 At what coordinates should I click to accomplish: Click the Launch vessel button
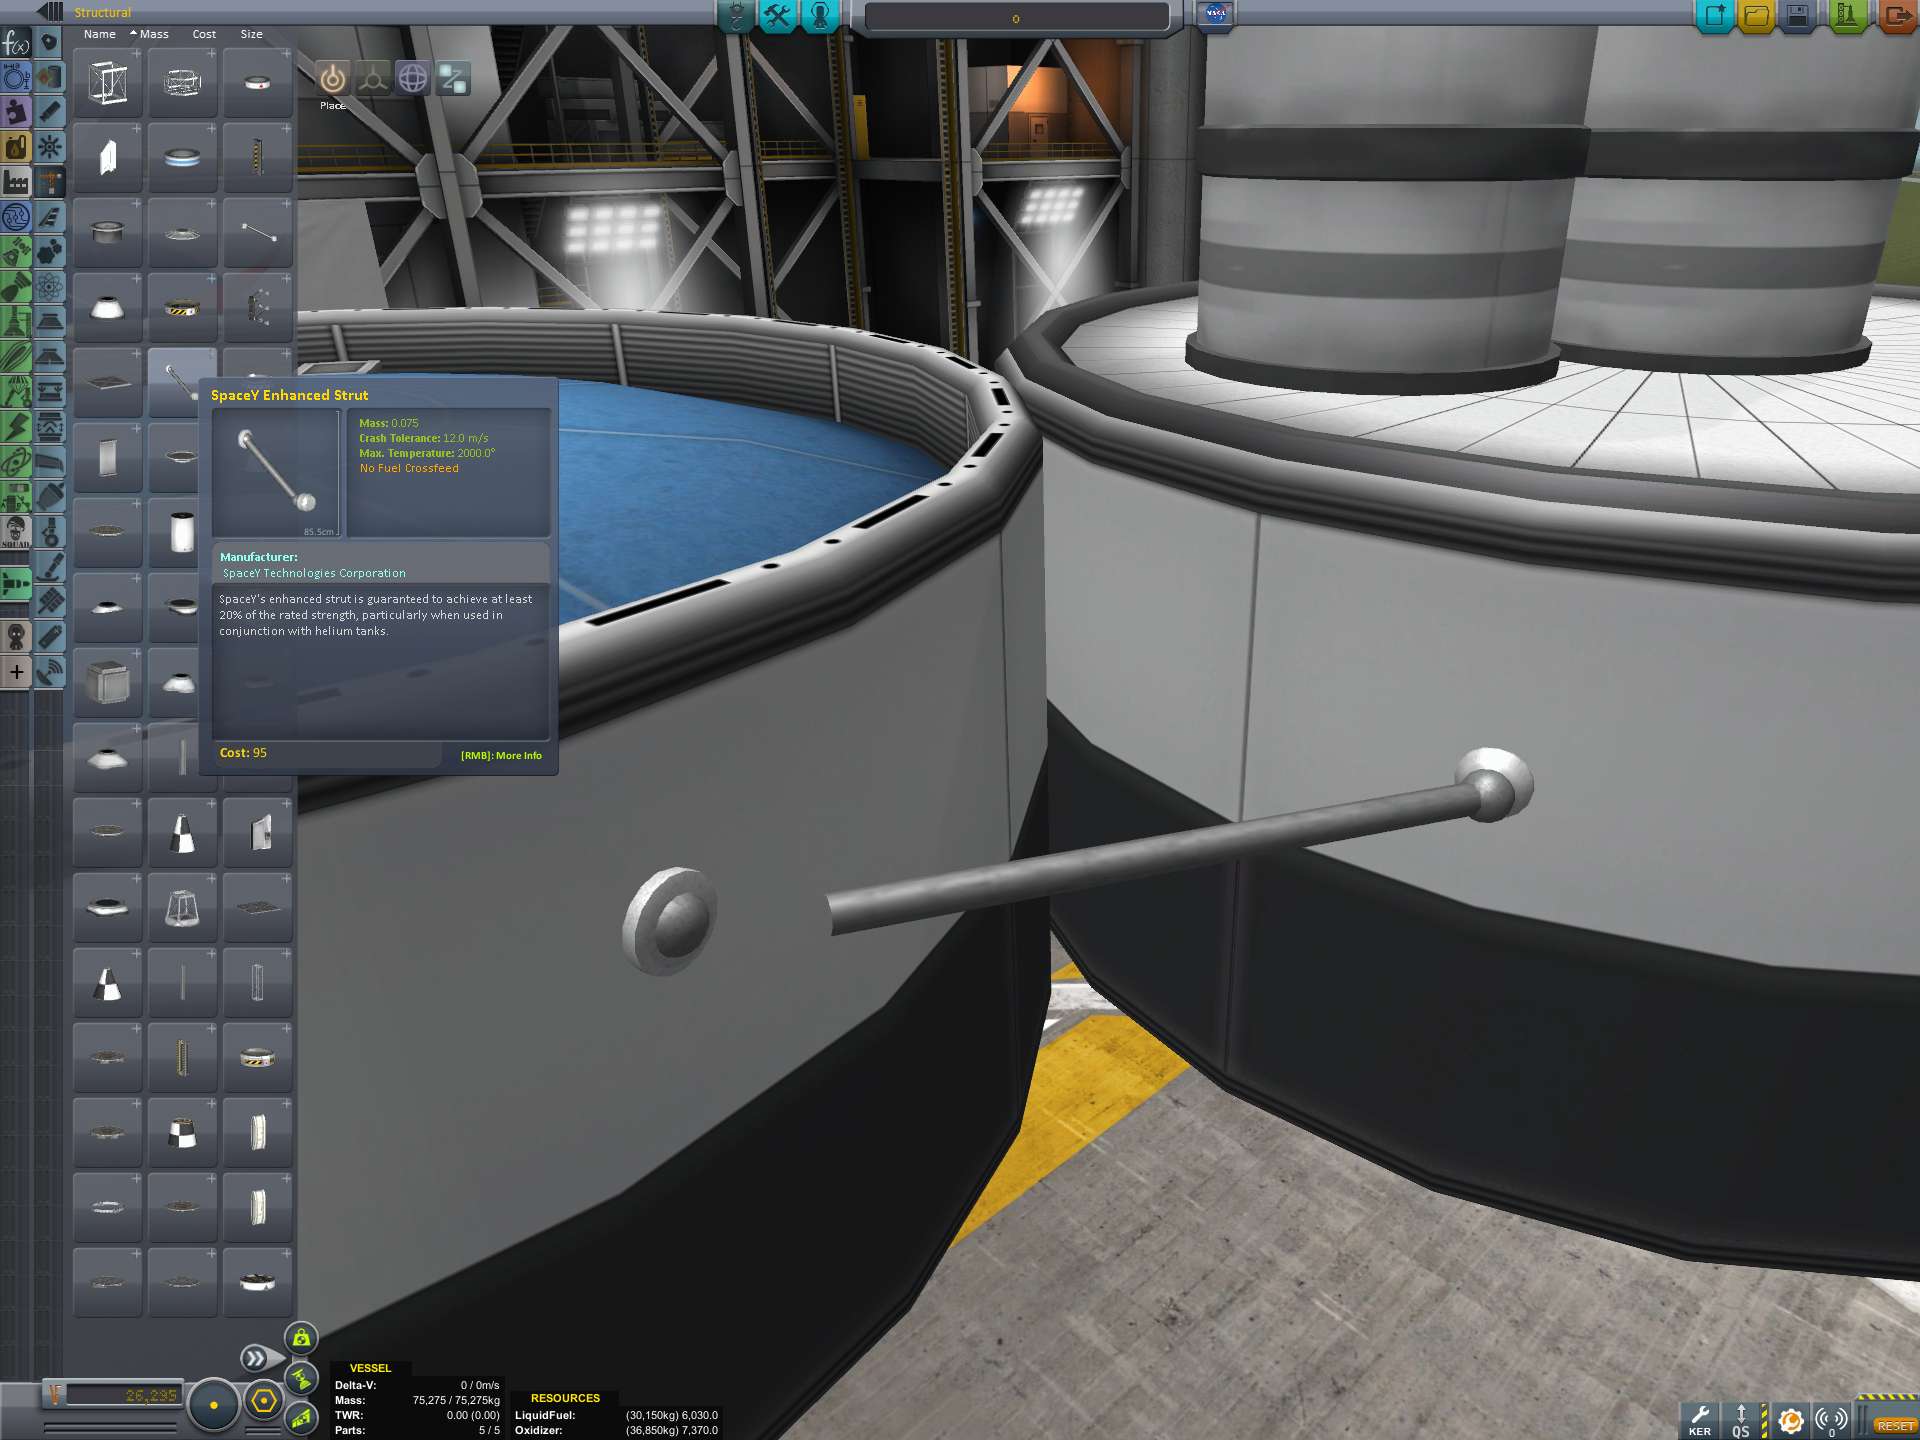1846,15
